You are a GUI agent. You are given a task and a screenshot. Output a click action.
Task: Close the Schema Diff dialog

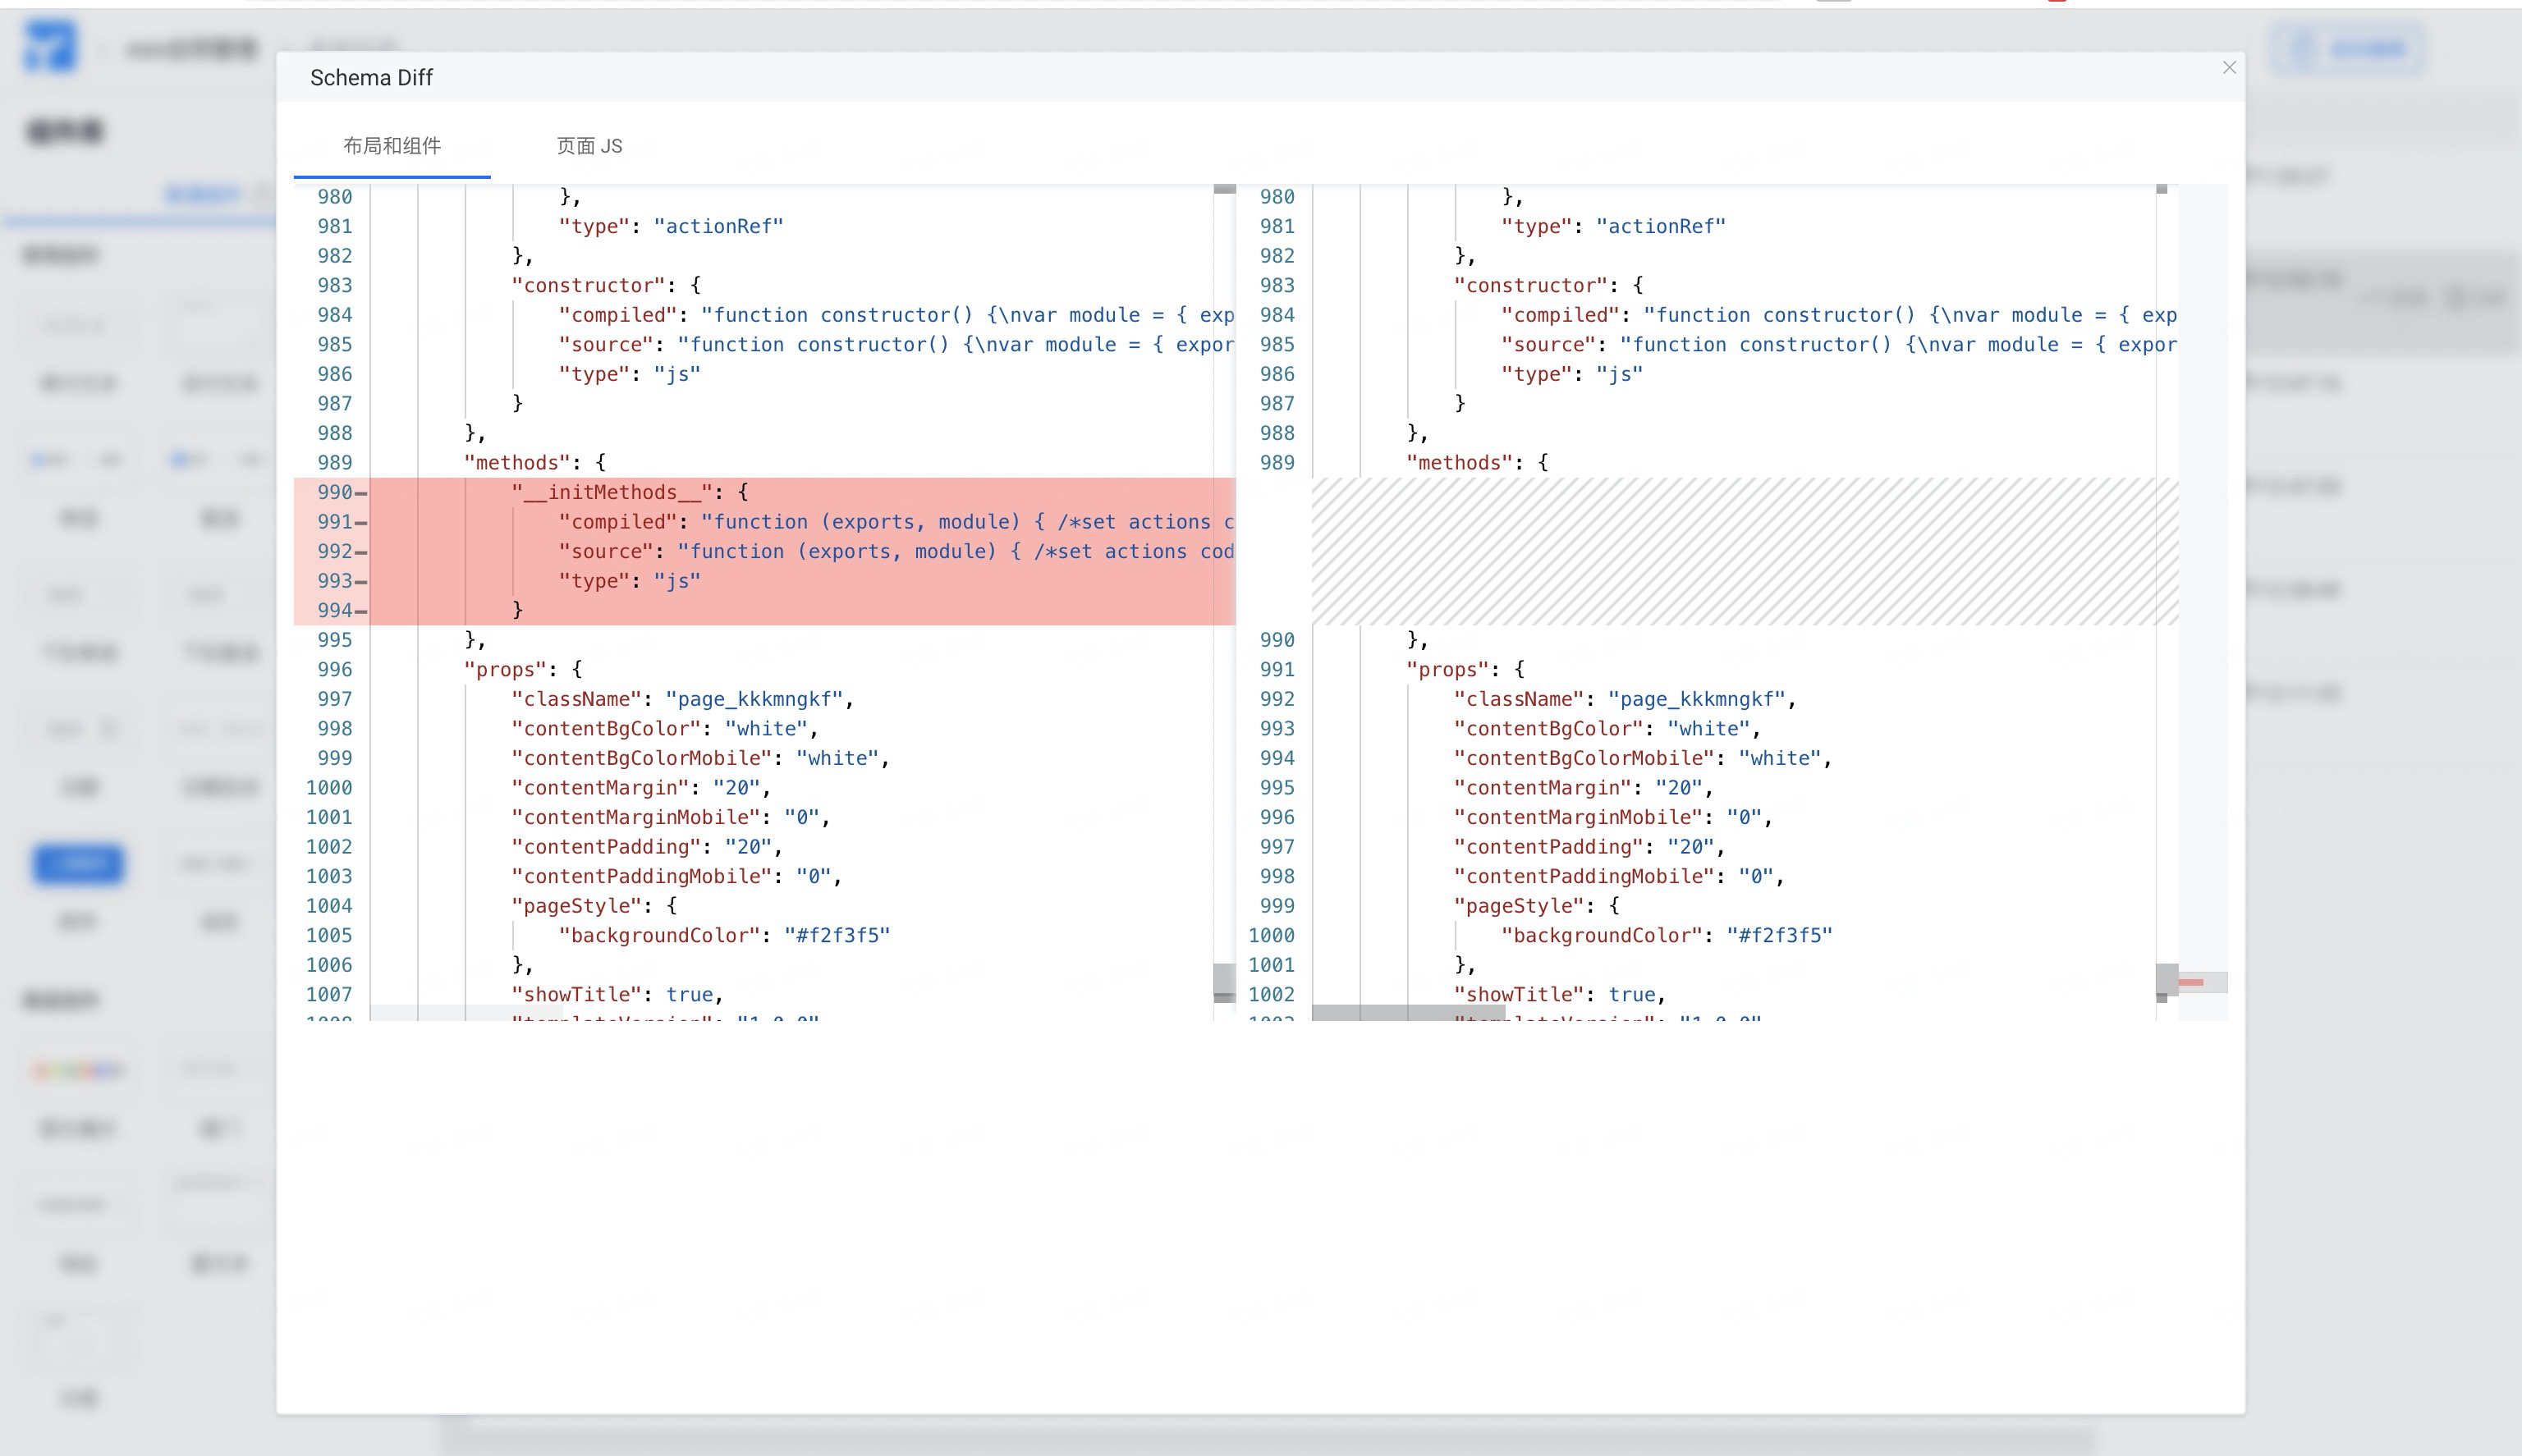tap(2229, 68)
